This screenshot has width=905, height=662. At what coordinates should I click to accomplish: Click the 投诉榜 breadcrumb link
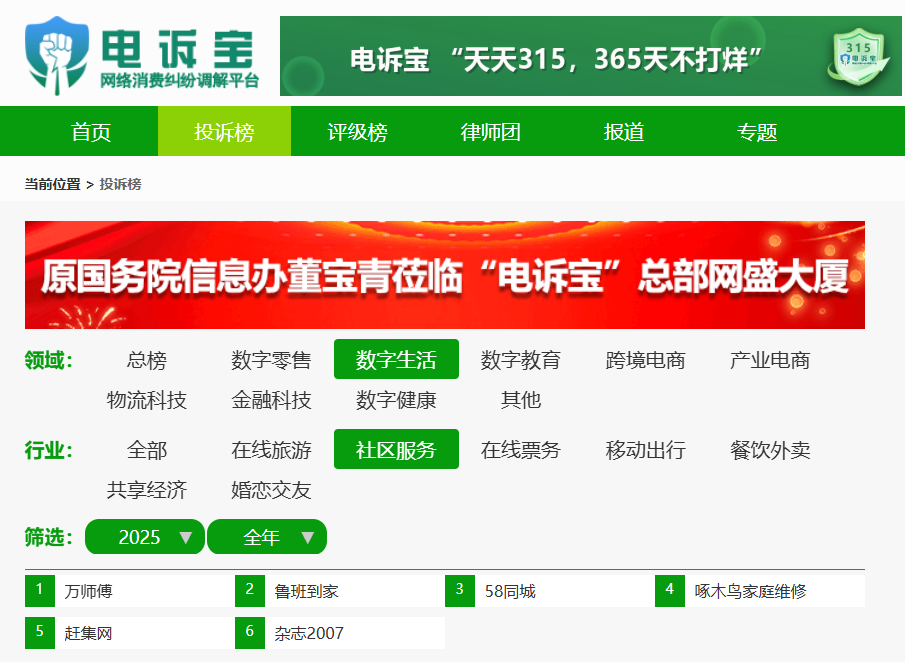[120, 184]
